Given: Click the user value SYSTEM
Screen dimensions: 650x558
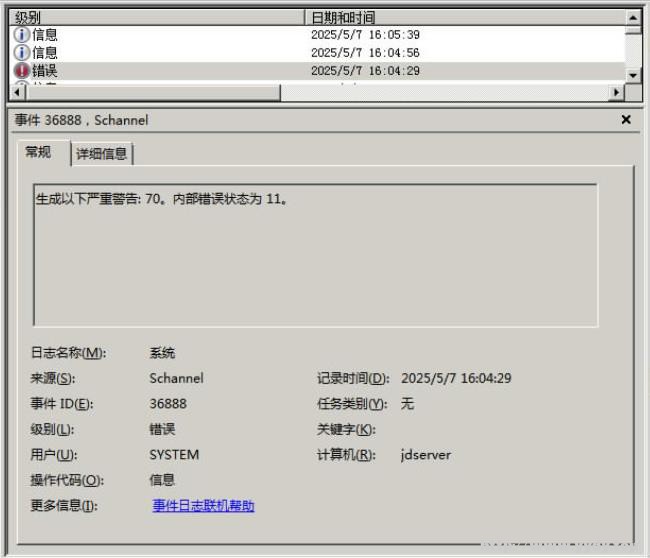Looking at the screenshot, I should 174,454.
